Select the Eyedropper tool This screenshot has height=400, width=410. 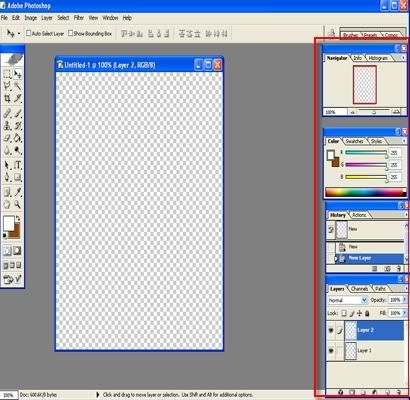tap(18, 192)
